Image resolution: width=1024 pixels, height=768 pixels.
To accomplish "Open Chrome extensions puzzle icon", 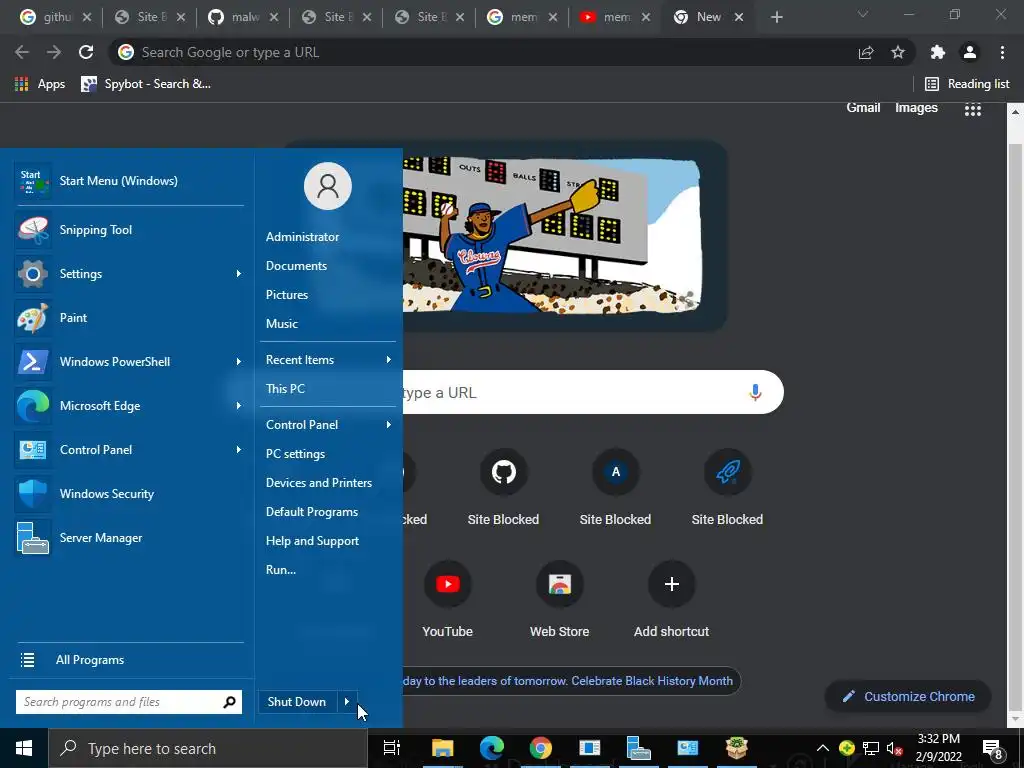I will point(938,52).
